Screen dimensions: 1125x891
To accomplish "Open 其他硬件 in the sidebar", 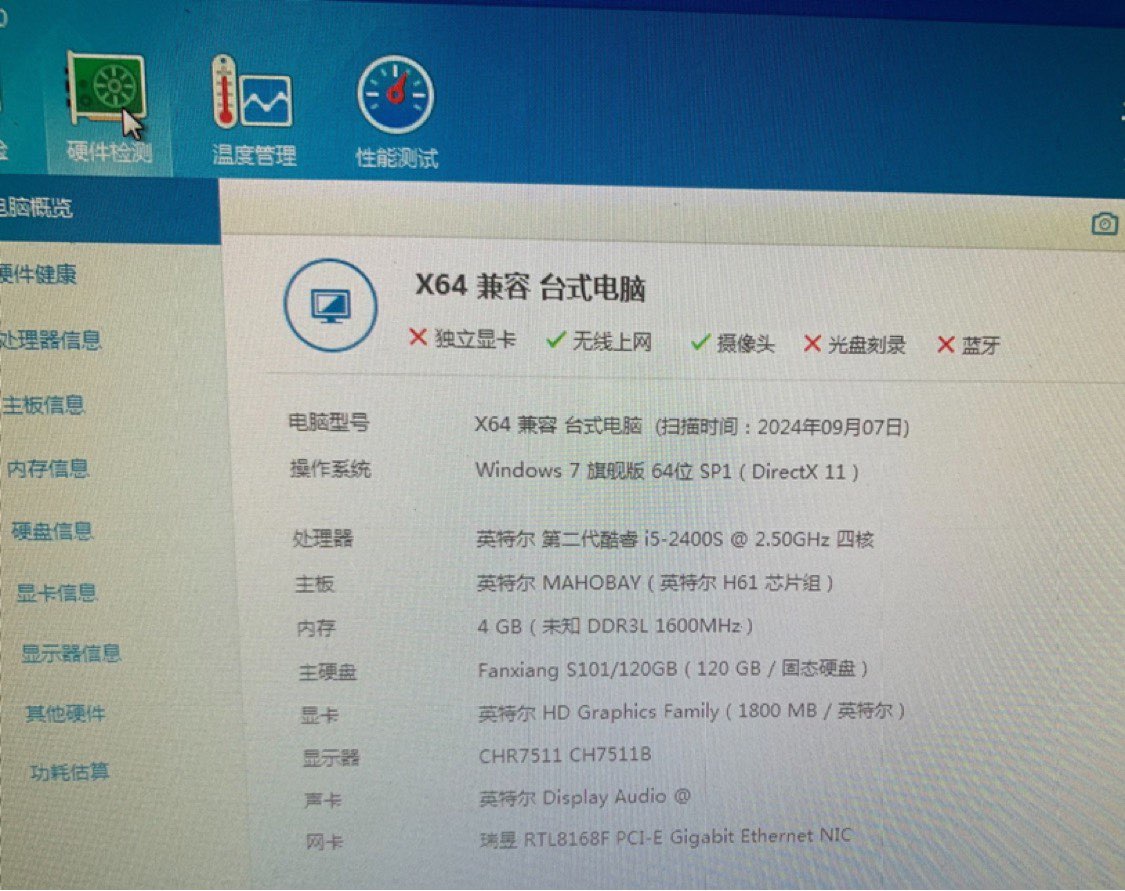I will [x=65, y=714].
